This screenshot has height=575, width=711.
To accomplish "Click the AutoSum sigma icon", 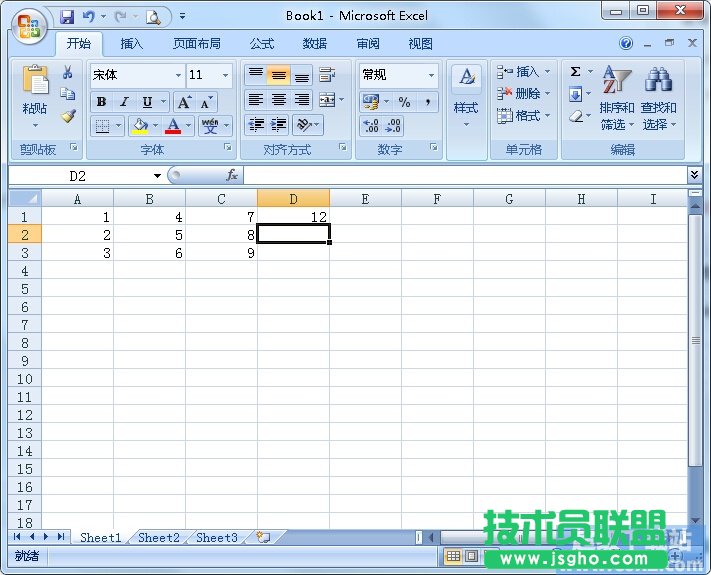I will (575, 72).
